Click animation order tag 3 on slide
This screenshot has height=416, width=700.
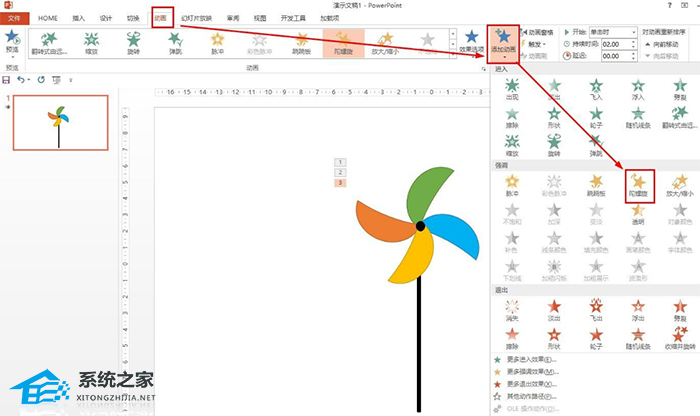pos(340,183)
